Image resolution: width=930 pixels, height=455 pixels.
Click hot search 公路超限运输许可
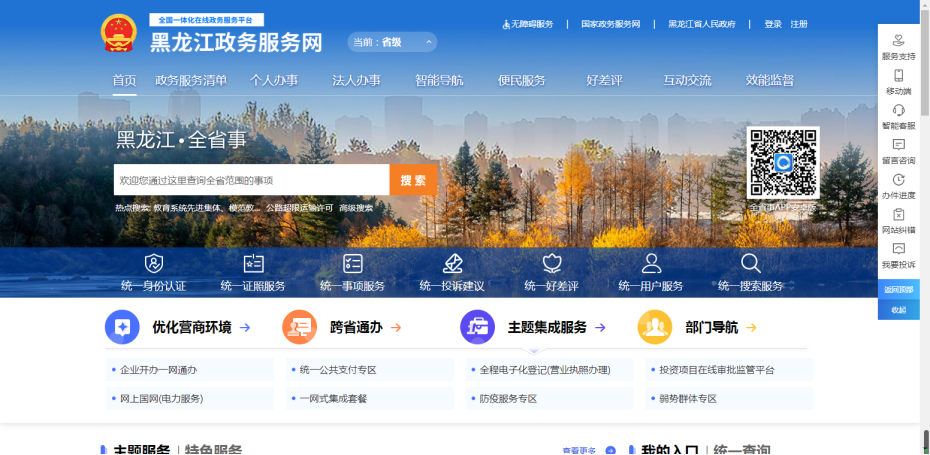point(300,208)
